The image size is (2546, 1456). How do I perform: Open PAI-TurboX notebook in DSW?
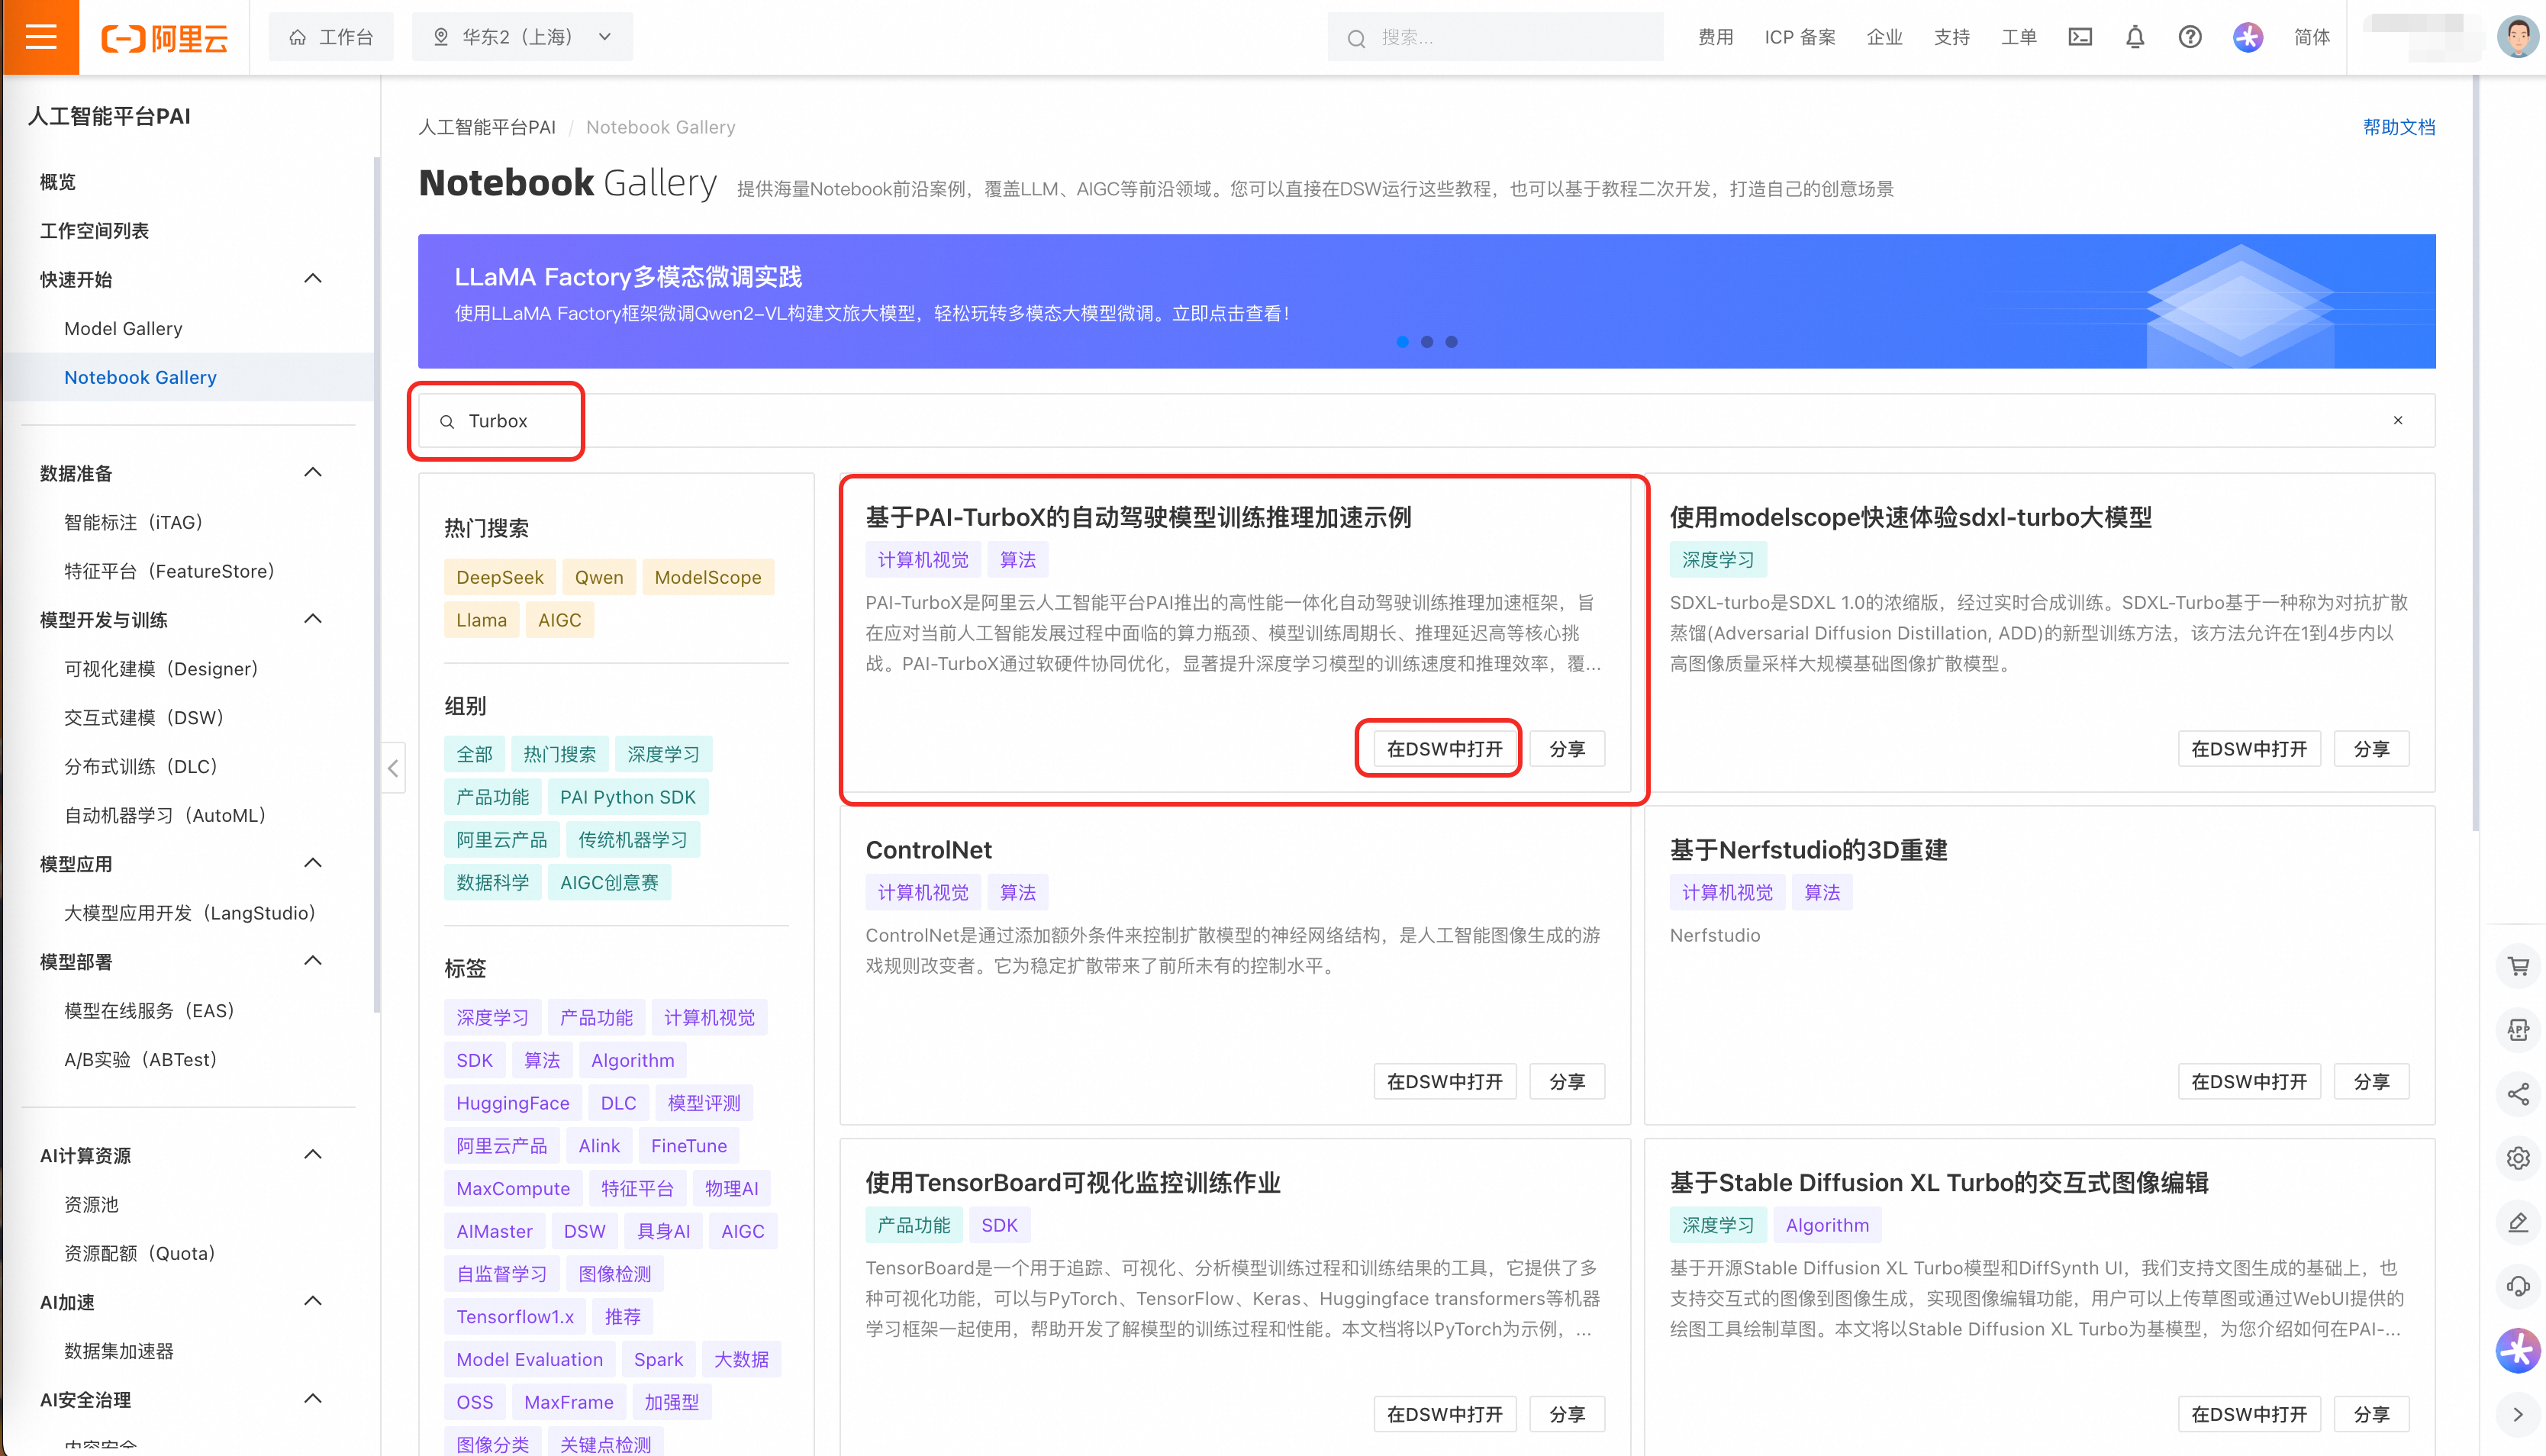point(1444,749)
